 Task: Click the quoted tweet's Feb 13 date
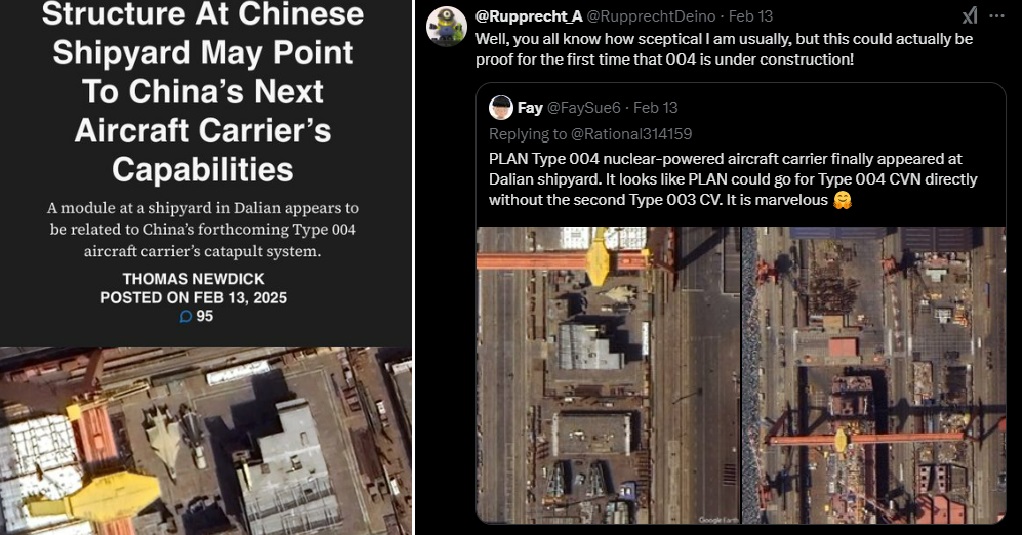655,108
